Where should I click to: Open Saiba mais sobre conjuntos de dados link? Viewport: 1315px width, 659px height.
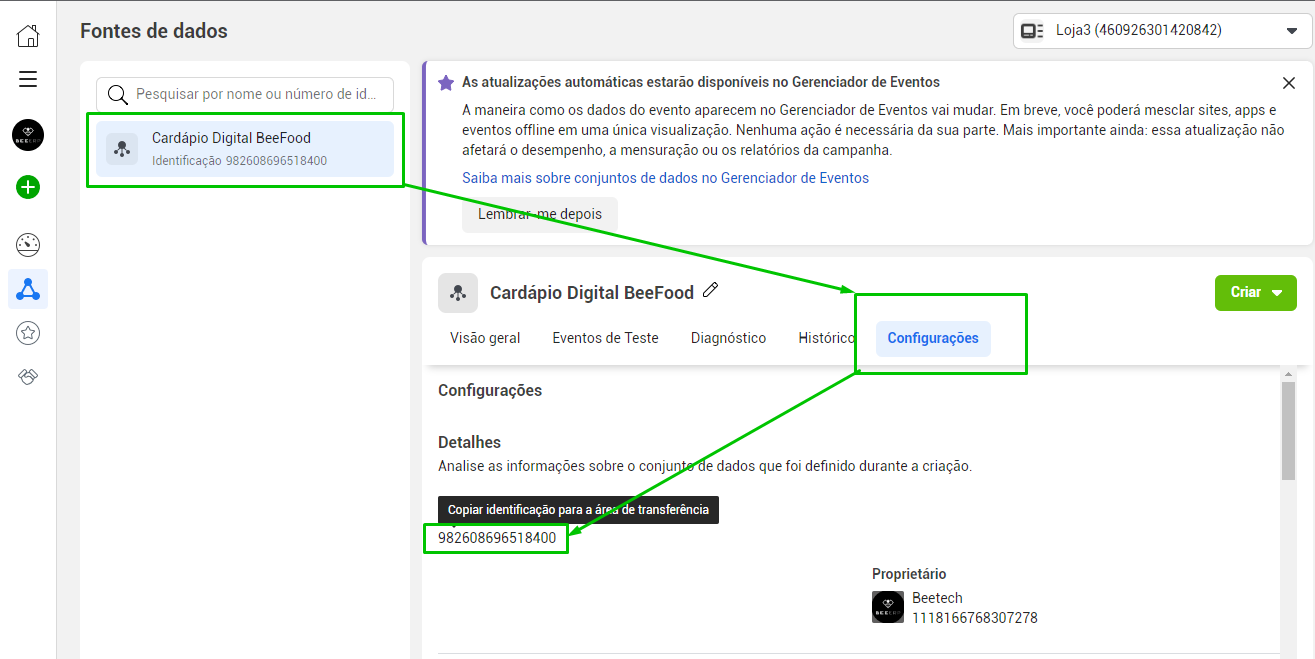[665, 178]
